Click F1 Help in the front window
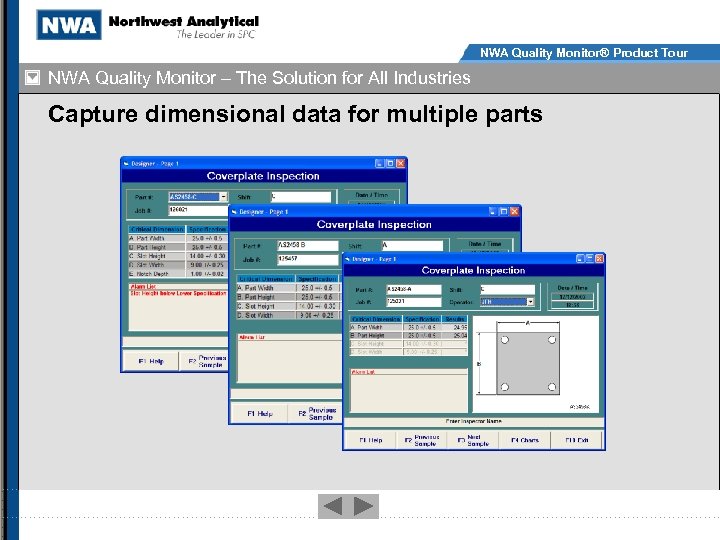This screenshot has width=720, height=540. click(371, 440)
